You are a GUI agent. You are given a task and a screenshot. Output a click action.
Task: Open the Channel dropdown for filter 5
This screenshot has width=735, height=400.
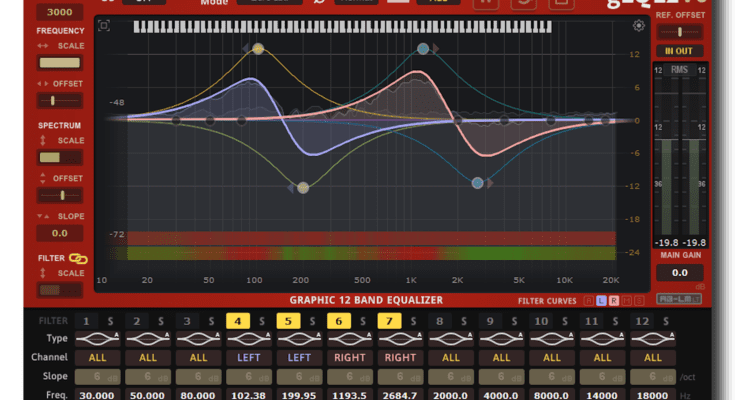pyautogui.click(x=299, y=357)
